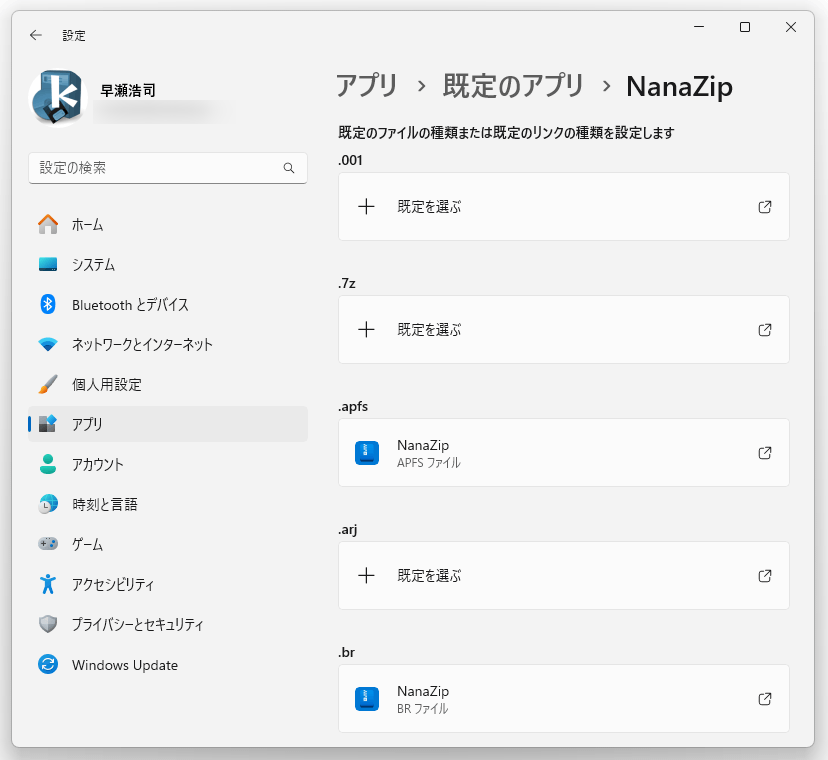The height and width of the screenshot is (760, 828).
Task: Open ネットワークとインターネット section
Action: [168, 344]
